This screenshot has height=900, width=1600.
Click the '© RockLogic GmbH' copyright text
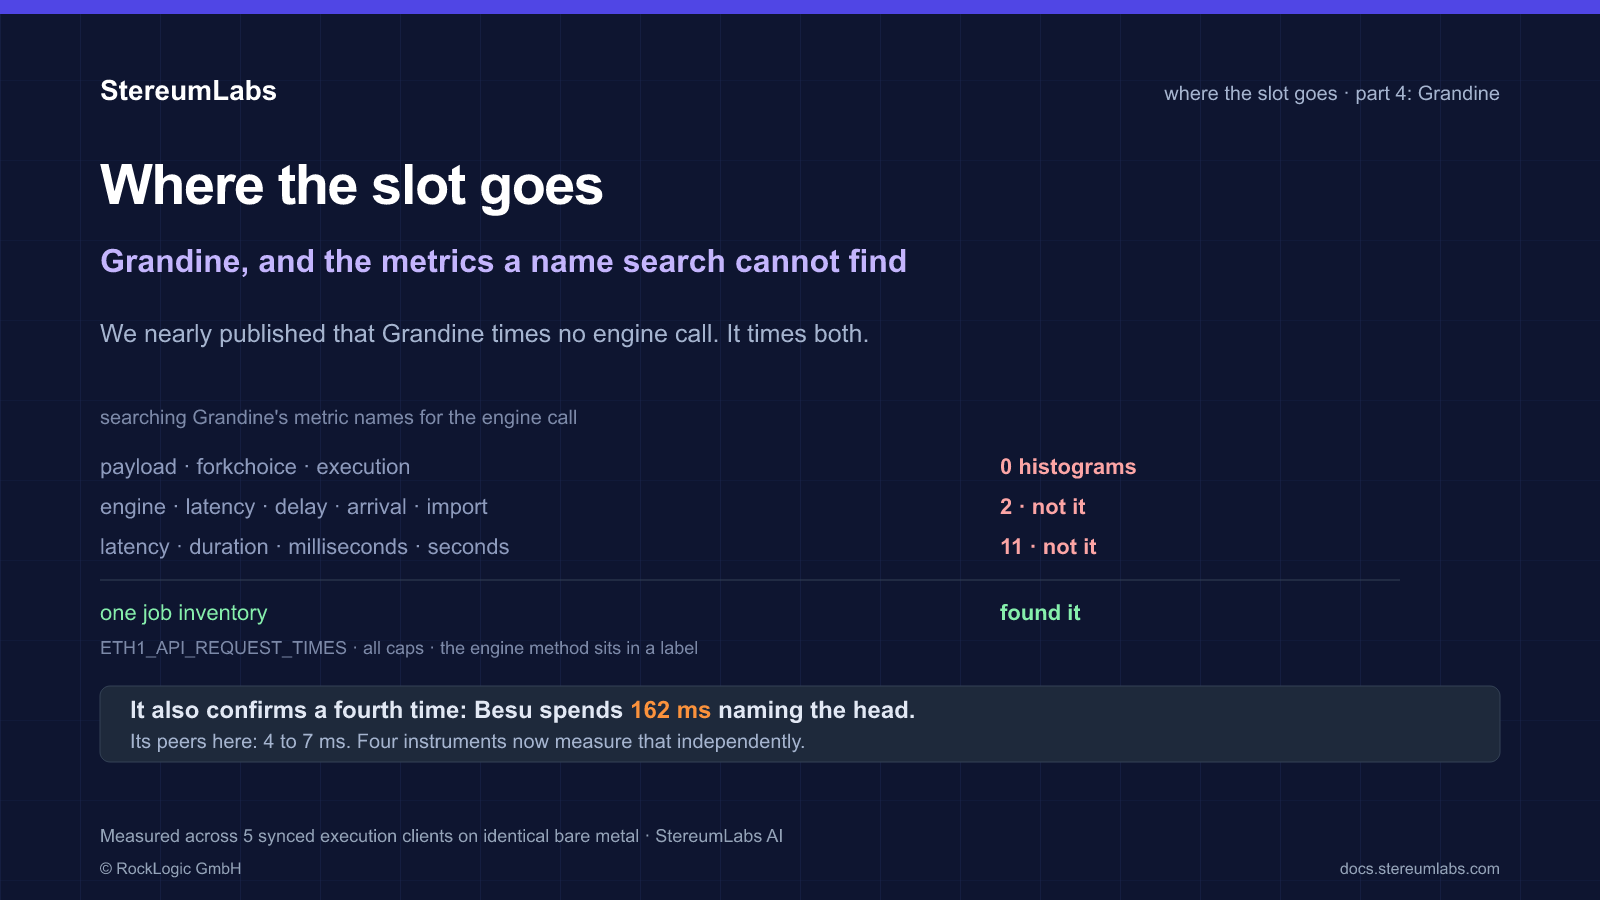[x=171, y=868]
